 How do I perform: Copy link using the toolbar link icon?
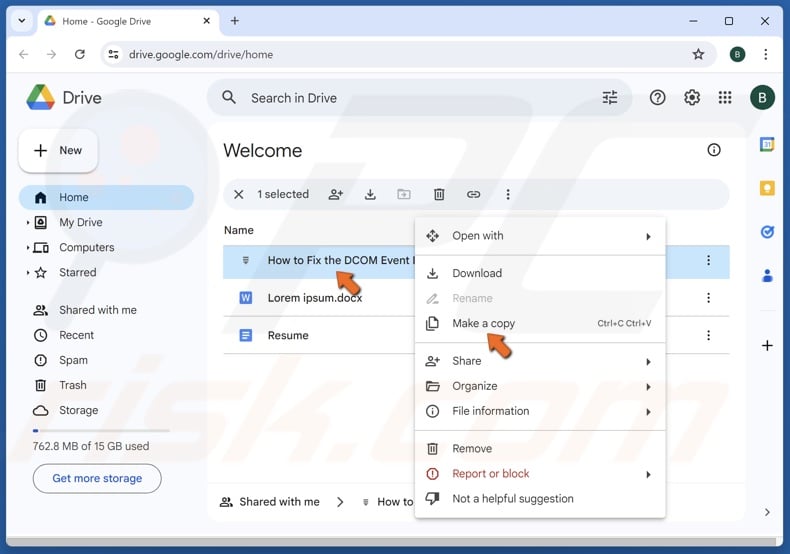(473, 194)
